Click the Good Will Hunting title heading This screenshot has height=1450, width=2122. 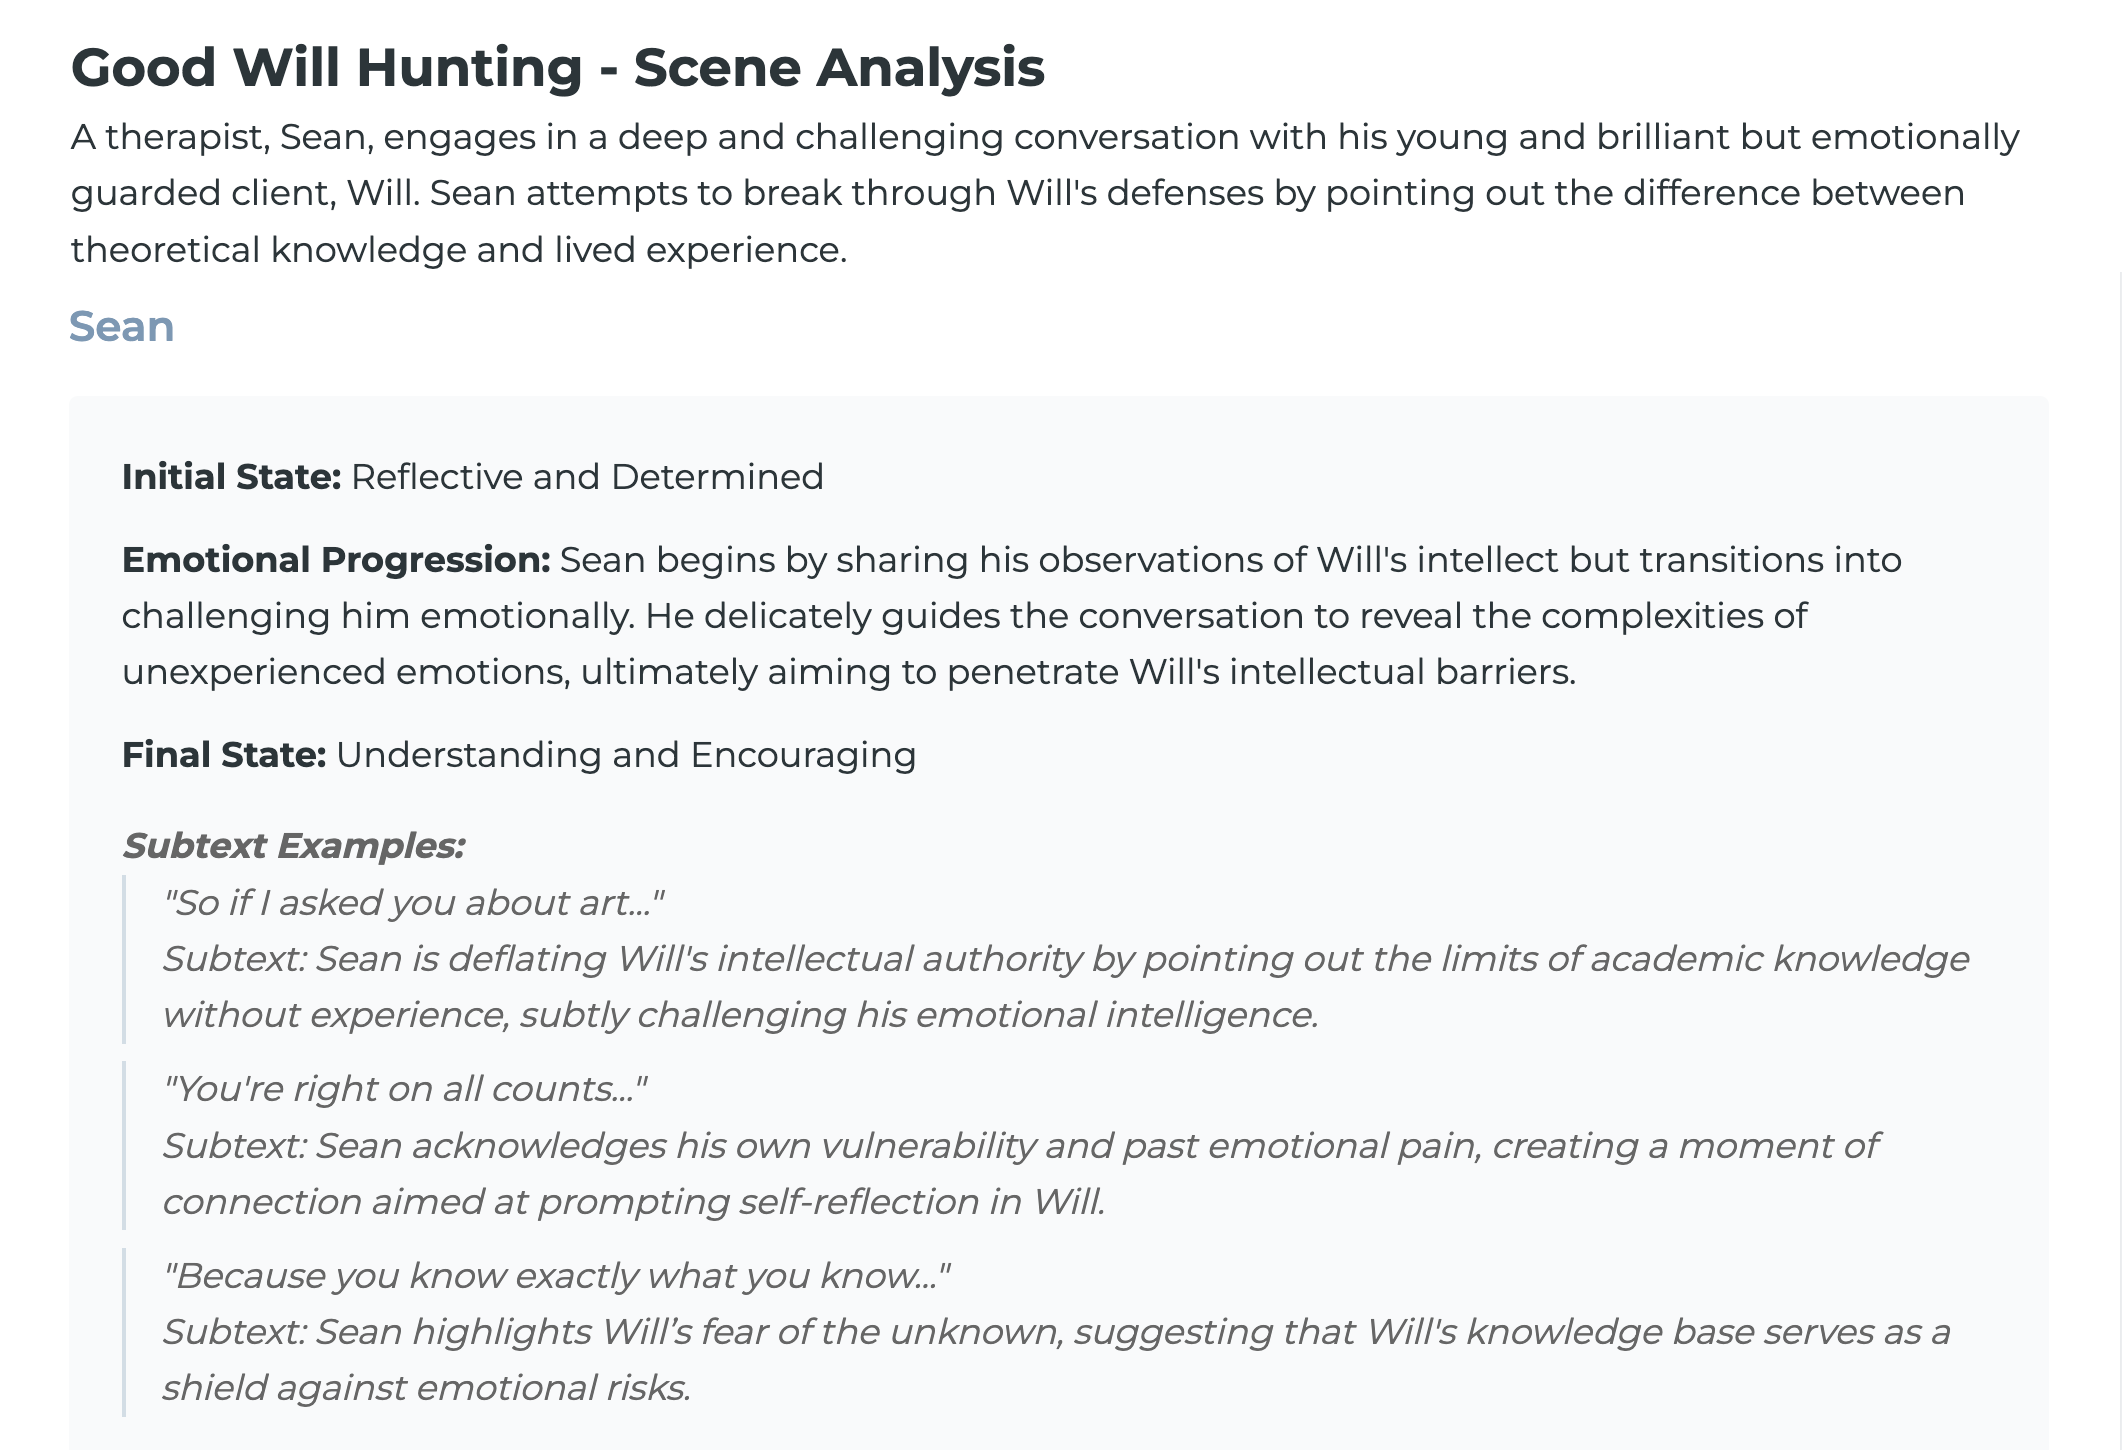[x=557, y=68]
